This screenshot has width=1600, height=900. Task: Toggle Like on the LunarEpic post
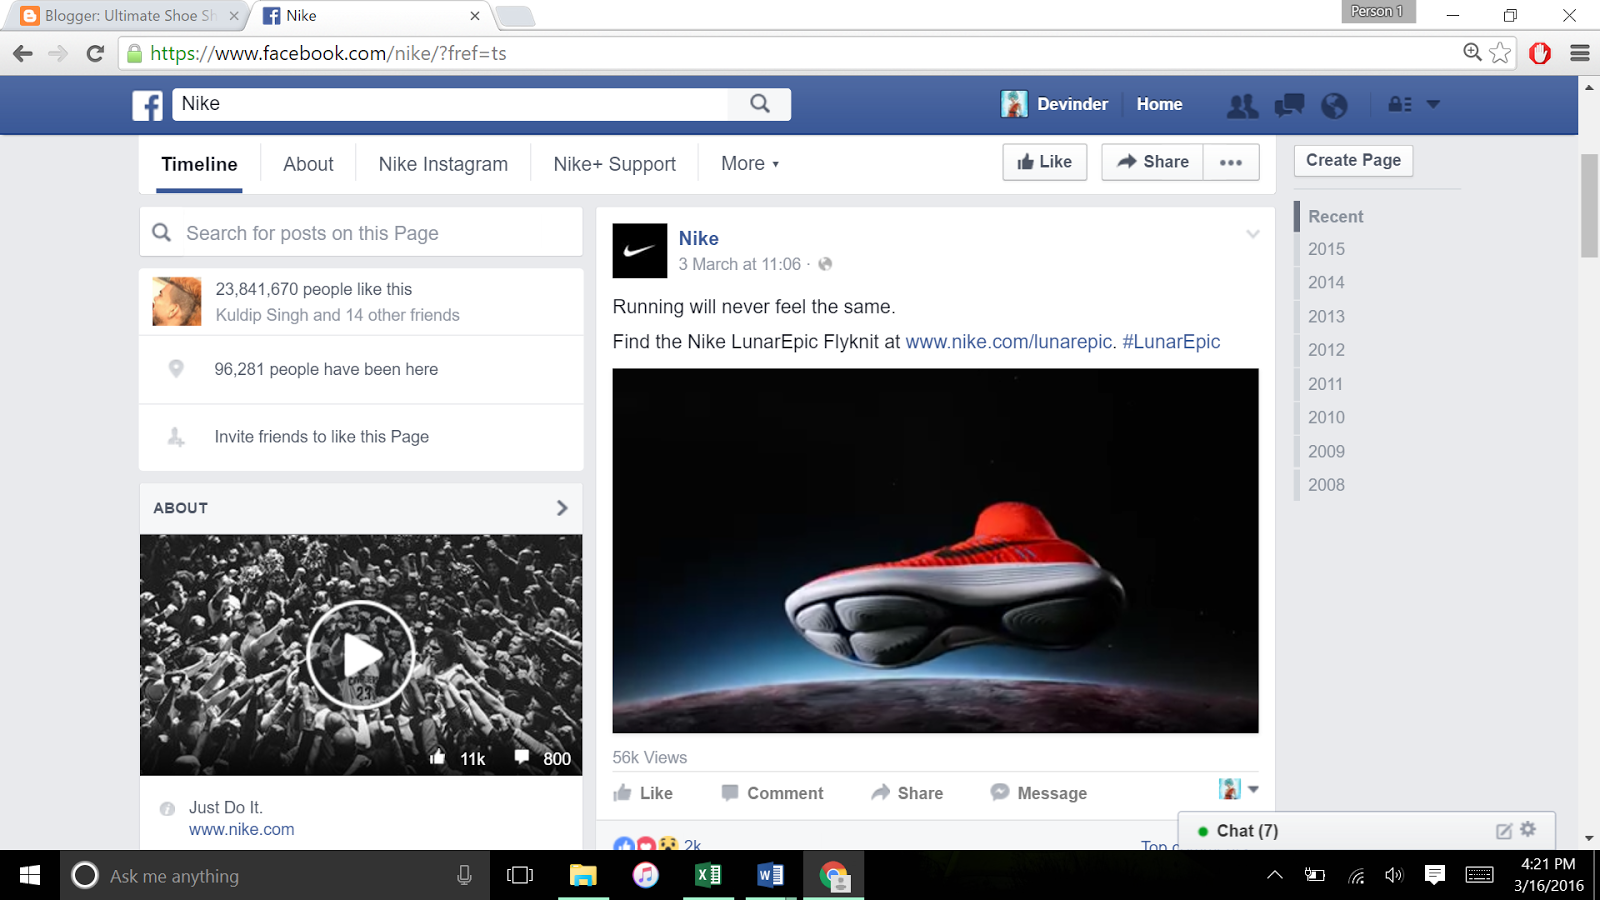point(643,793)
